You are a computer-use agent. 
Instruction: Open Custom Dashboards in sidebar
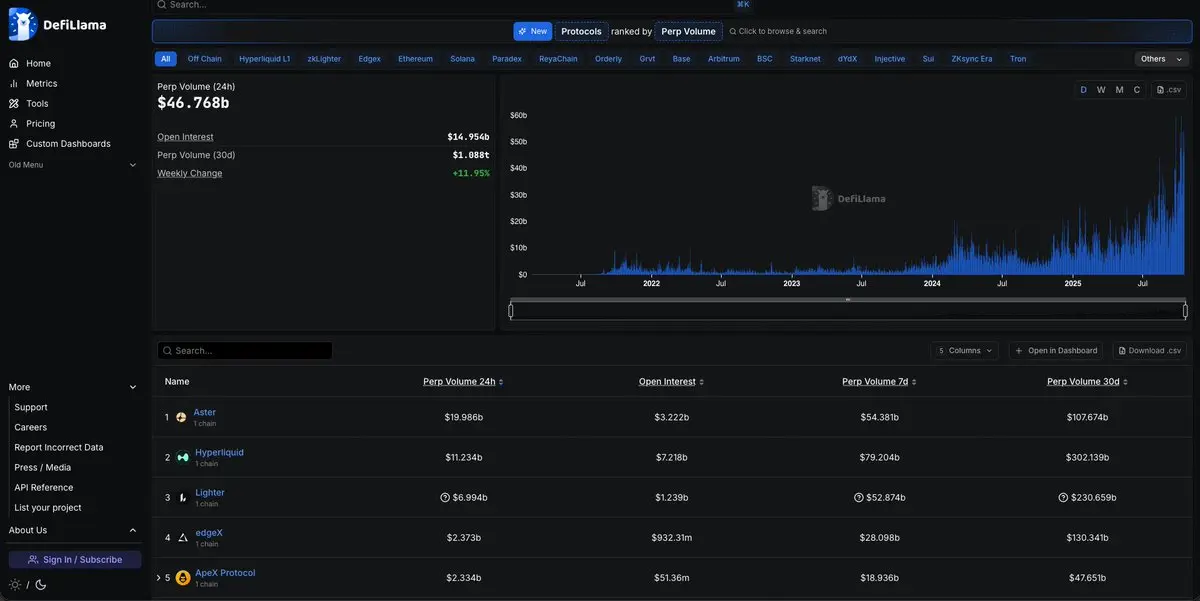click(x=68, y=143)
